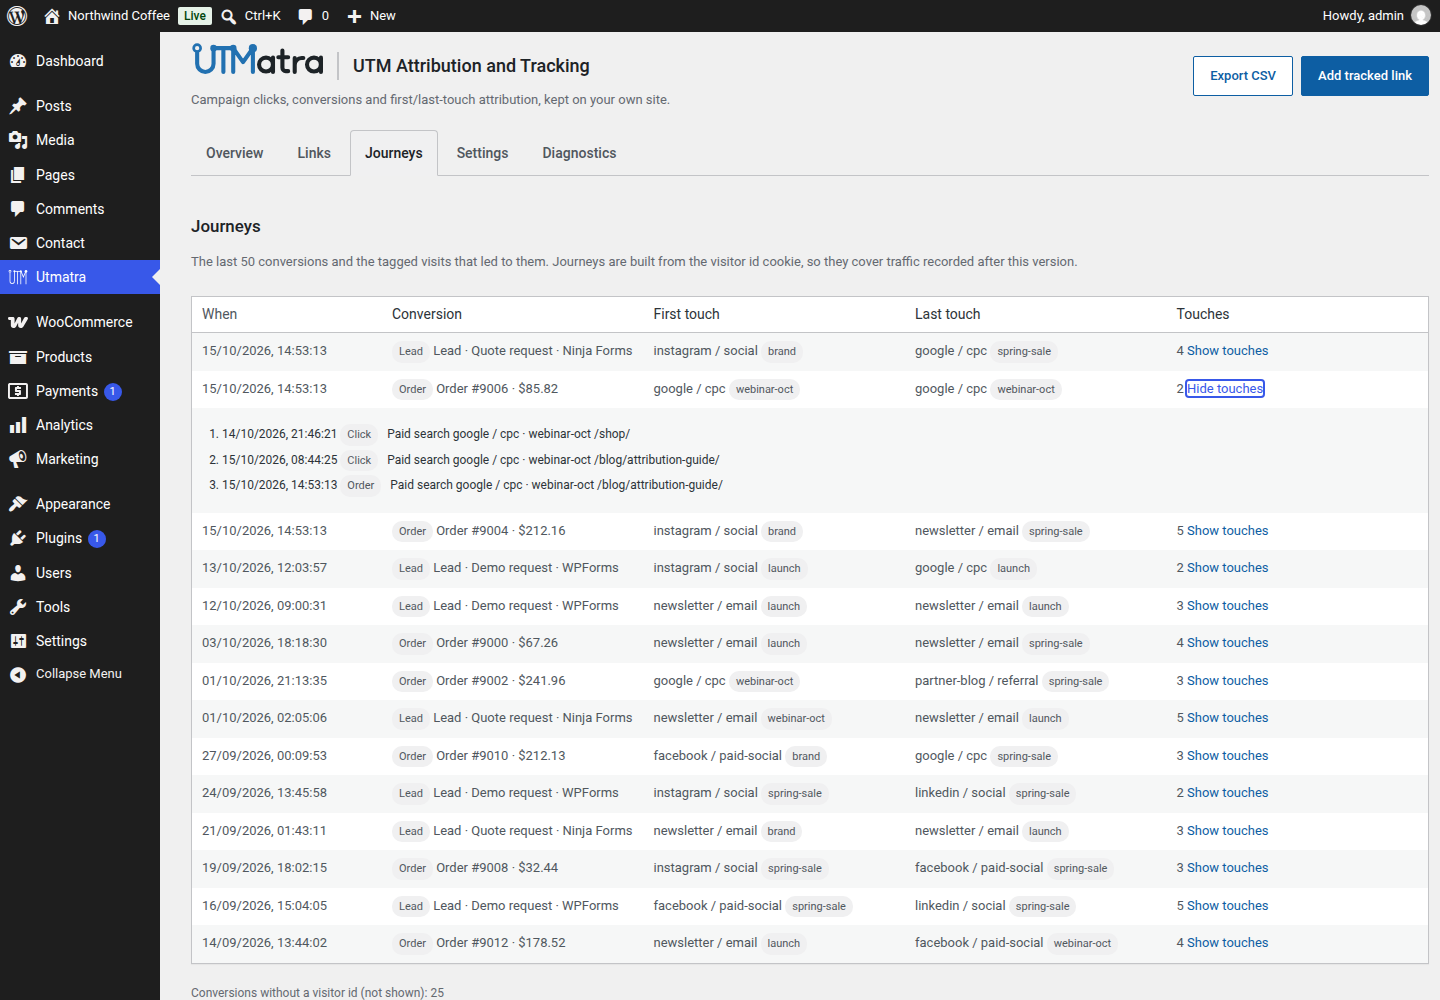Click the Marketing megaphone icon
This screenshot has height=1000, width=1440.
(18, 459)
